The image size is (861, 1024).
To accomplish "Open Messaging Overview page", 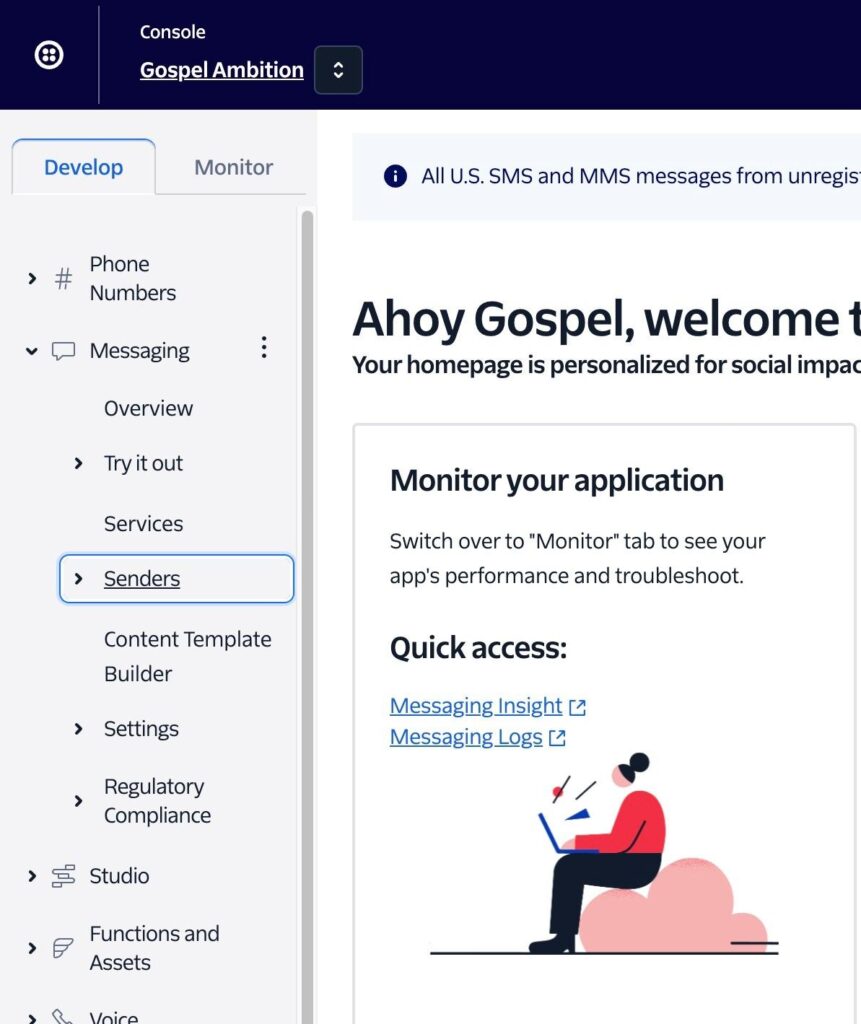I will 148,408.
